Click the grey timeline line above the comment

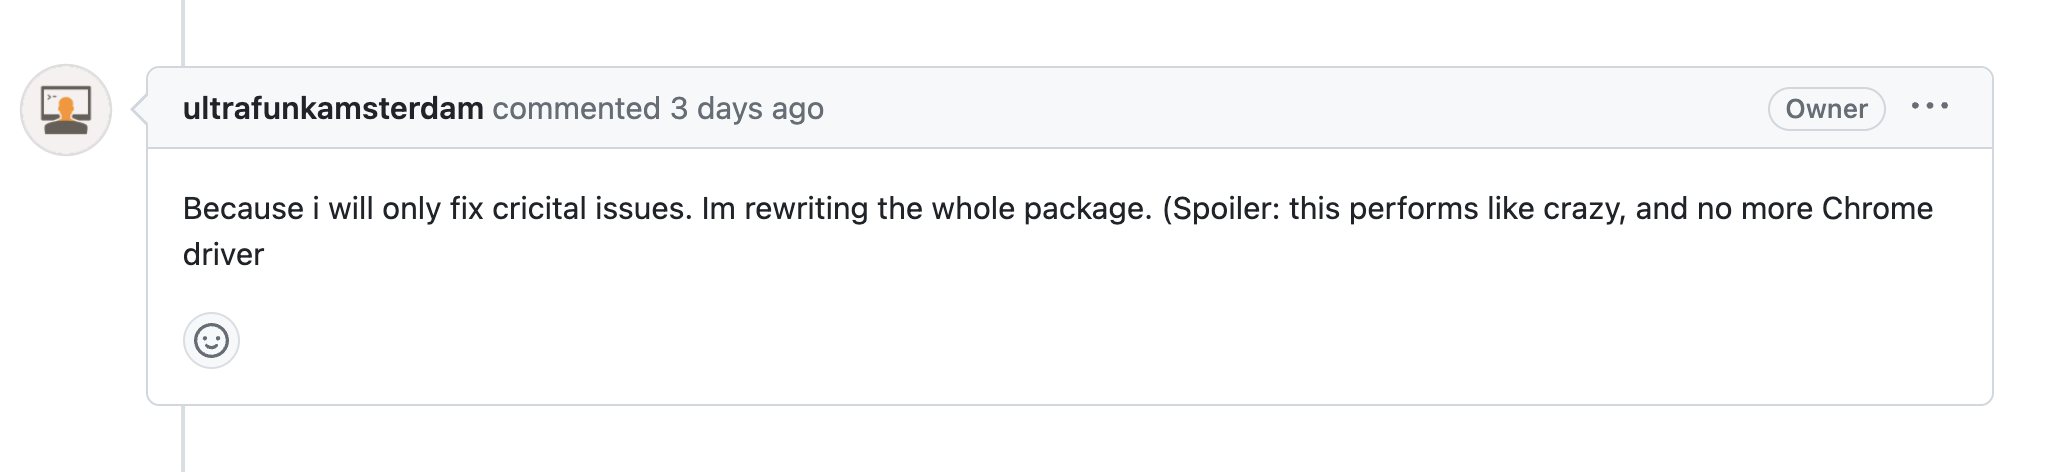click(183, 32)
